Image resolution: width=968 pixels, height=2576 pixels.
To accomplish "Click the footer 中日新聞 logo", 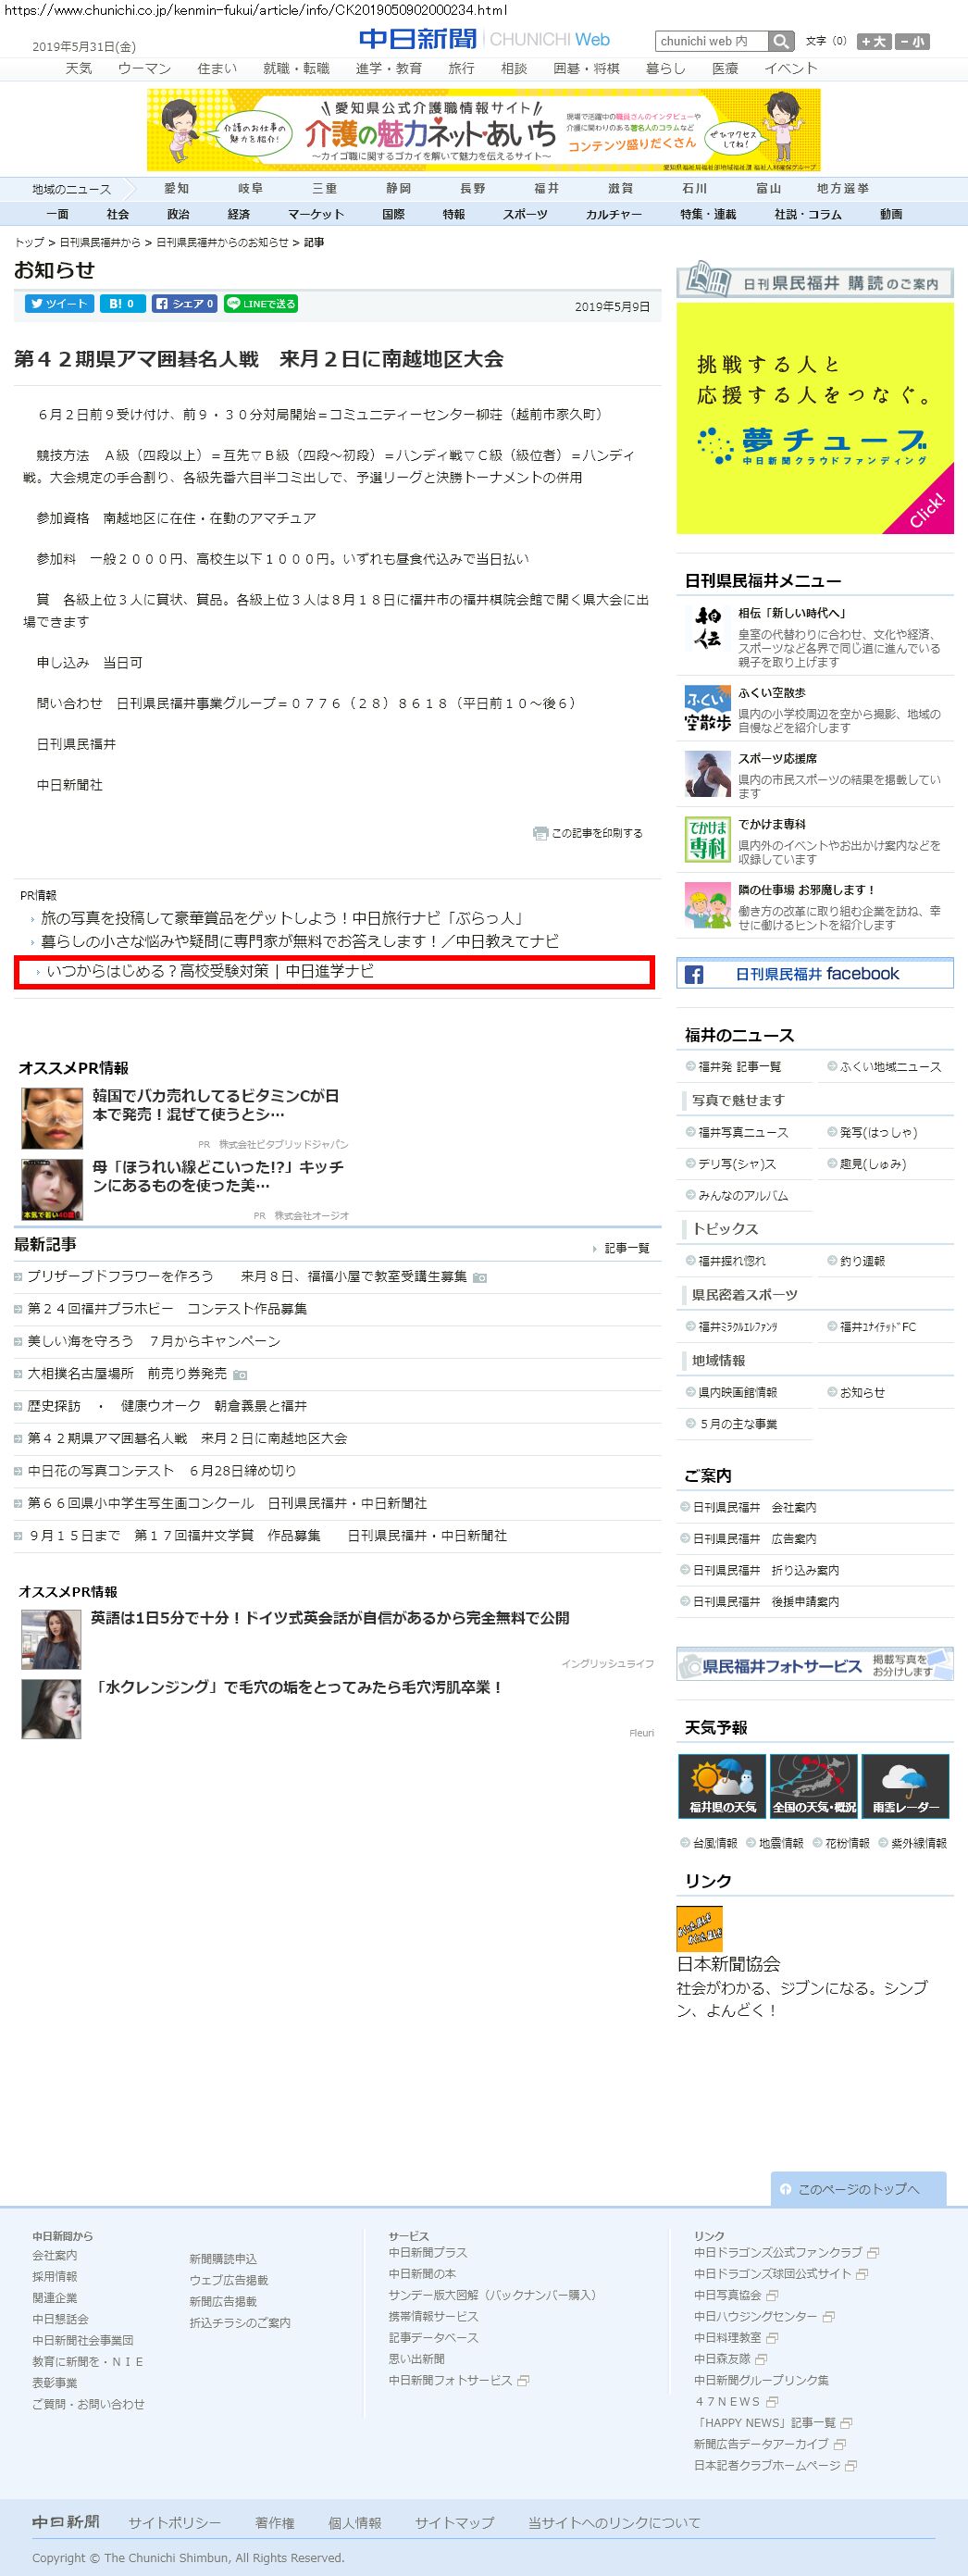I will (66, 2522).
